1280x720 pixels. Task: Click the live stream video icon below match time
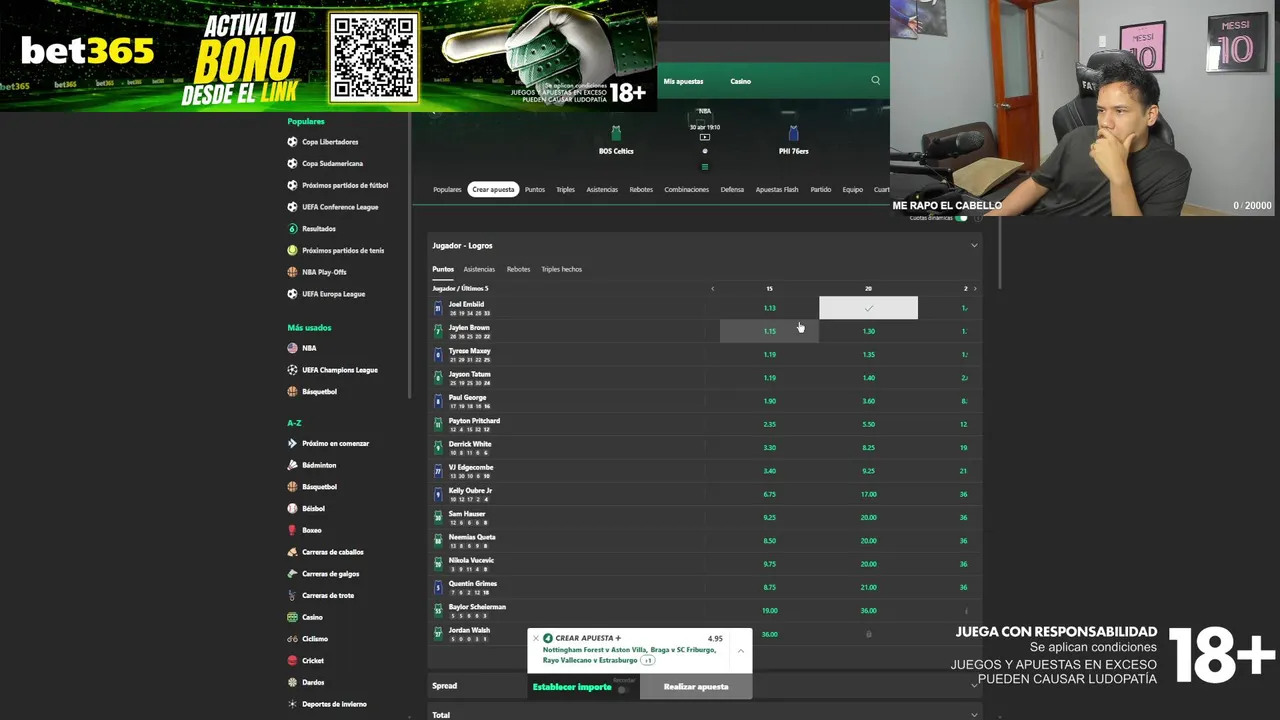click(704, 137)
